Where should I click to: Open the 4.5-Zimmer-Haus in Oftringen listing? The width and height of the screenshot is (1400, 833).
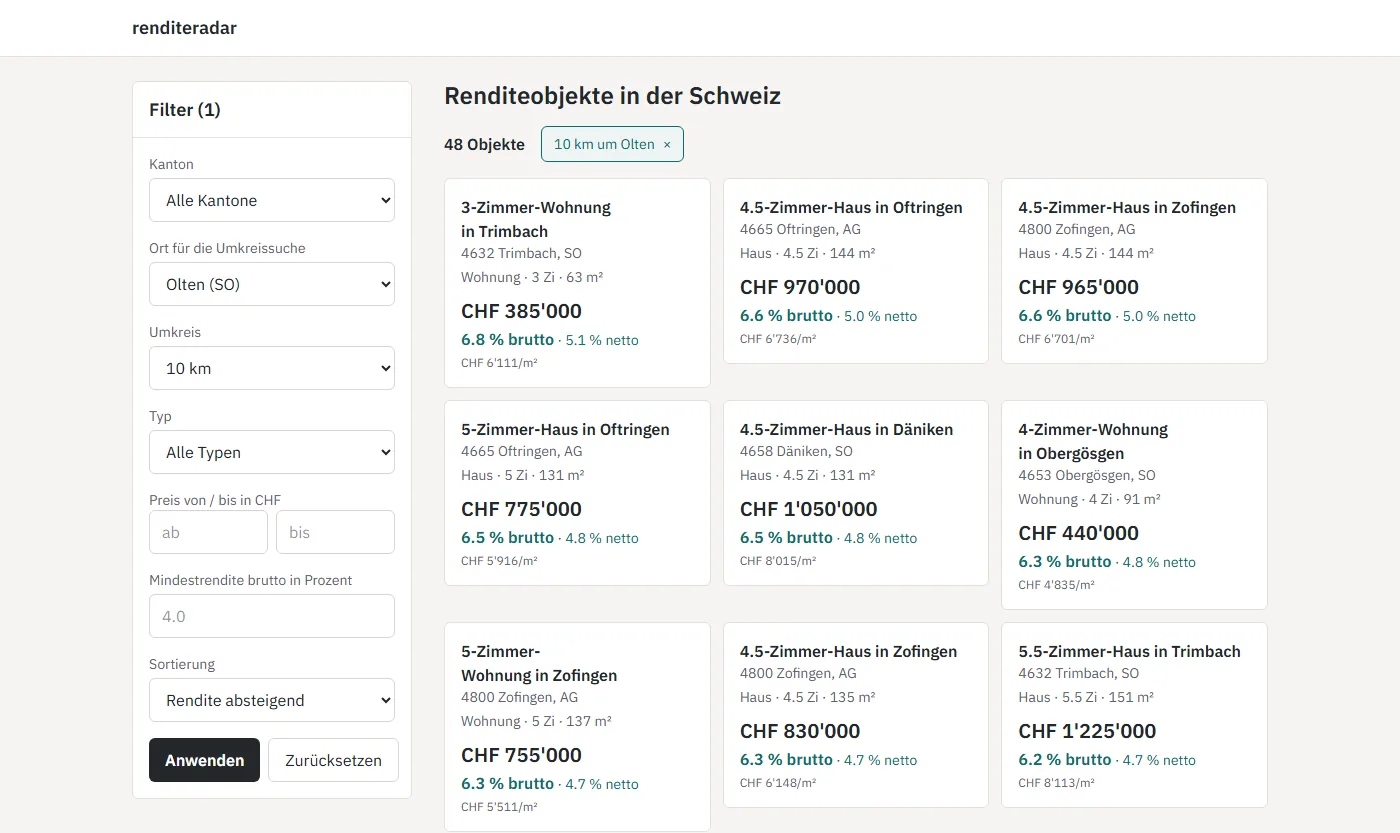coord(856,271)
